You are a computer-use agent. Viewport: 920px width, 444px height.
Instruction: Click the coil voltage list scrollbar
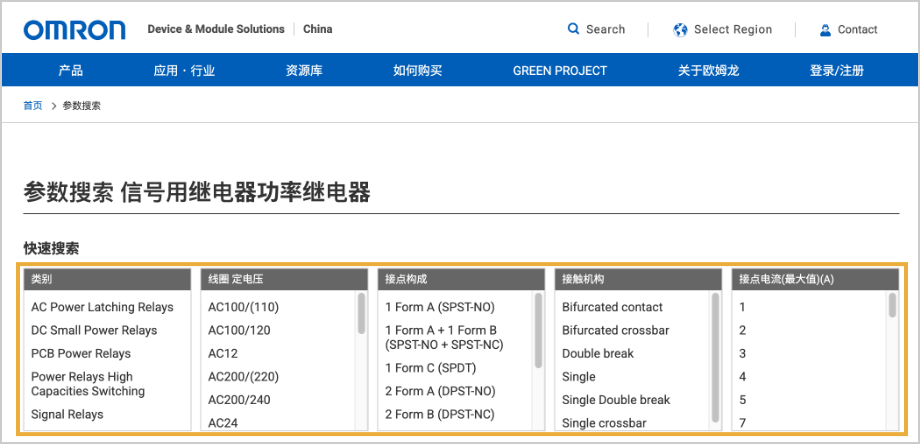(361, 313)
